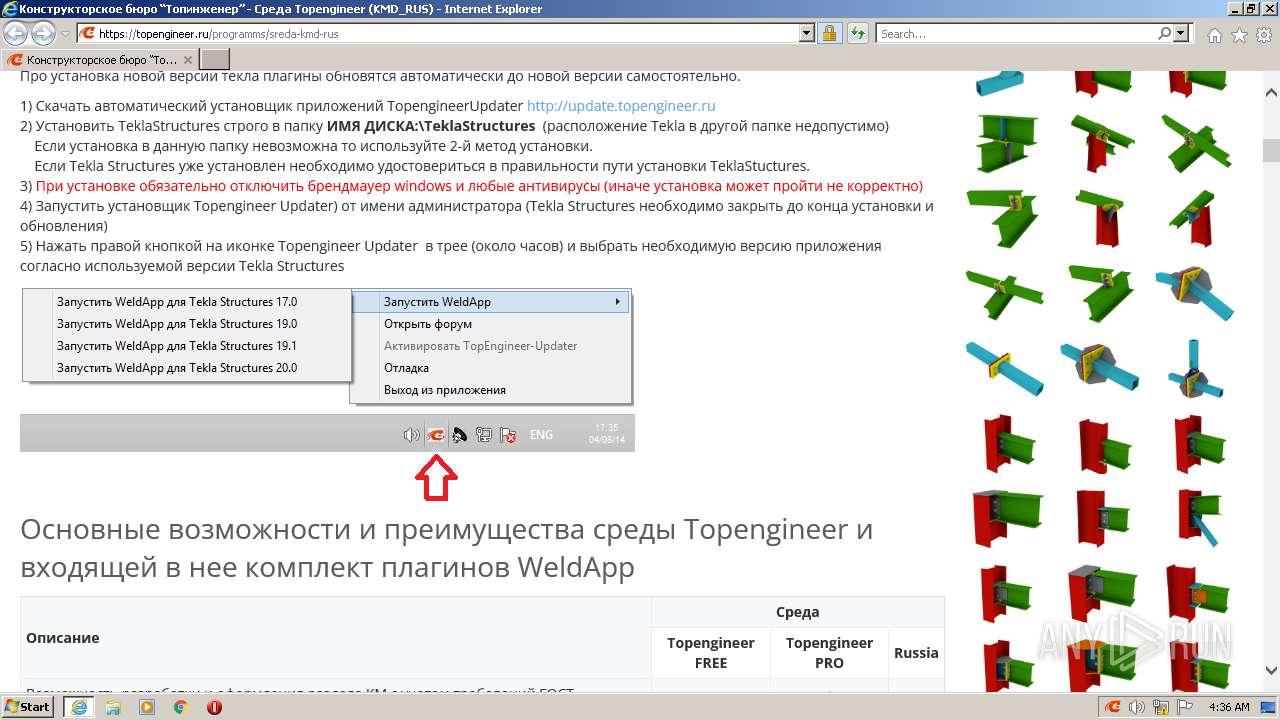Click the Topengineer favicon in the address bar

pyautogui.click(x=87, y=34)
